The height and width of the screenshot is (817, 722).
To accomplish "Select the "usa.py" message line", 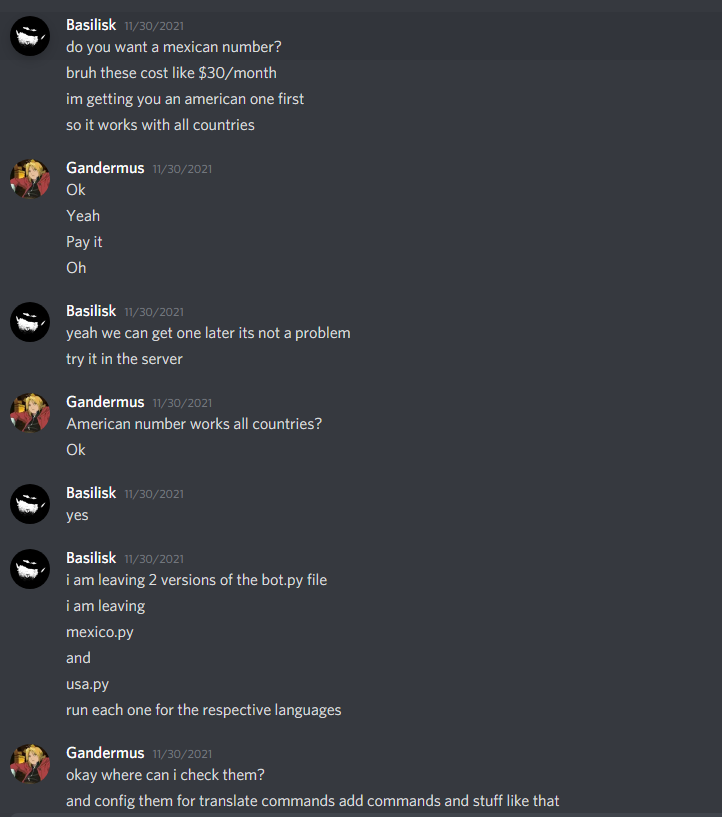I will pyautogui.click(x=88, y=685).
